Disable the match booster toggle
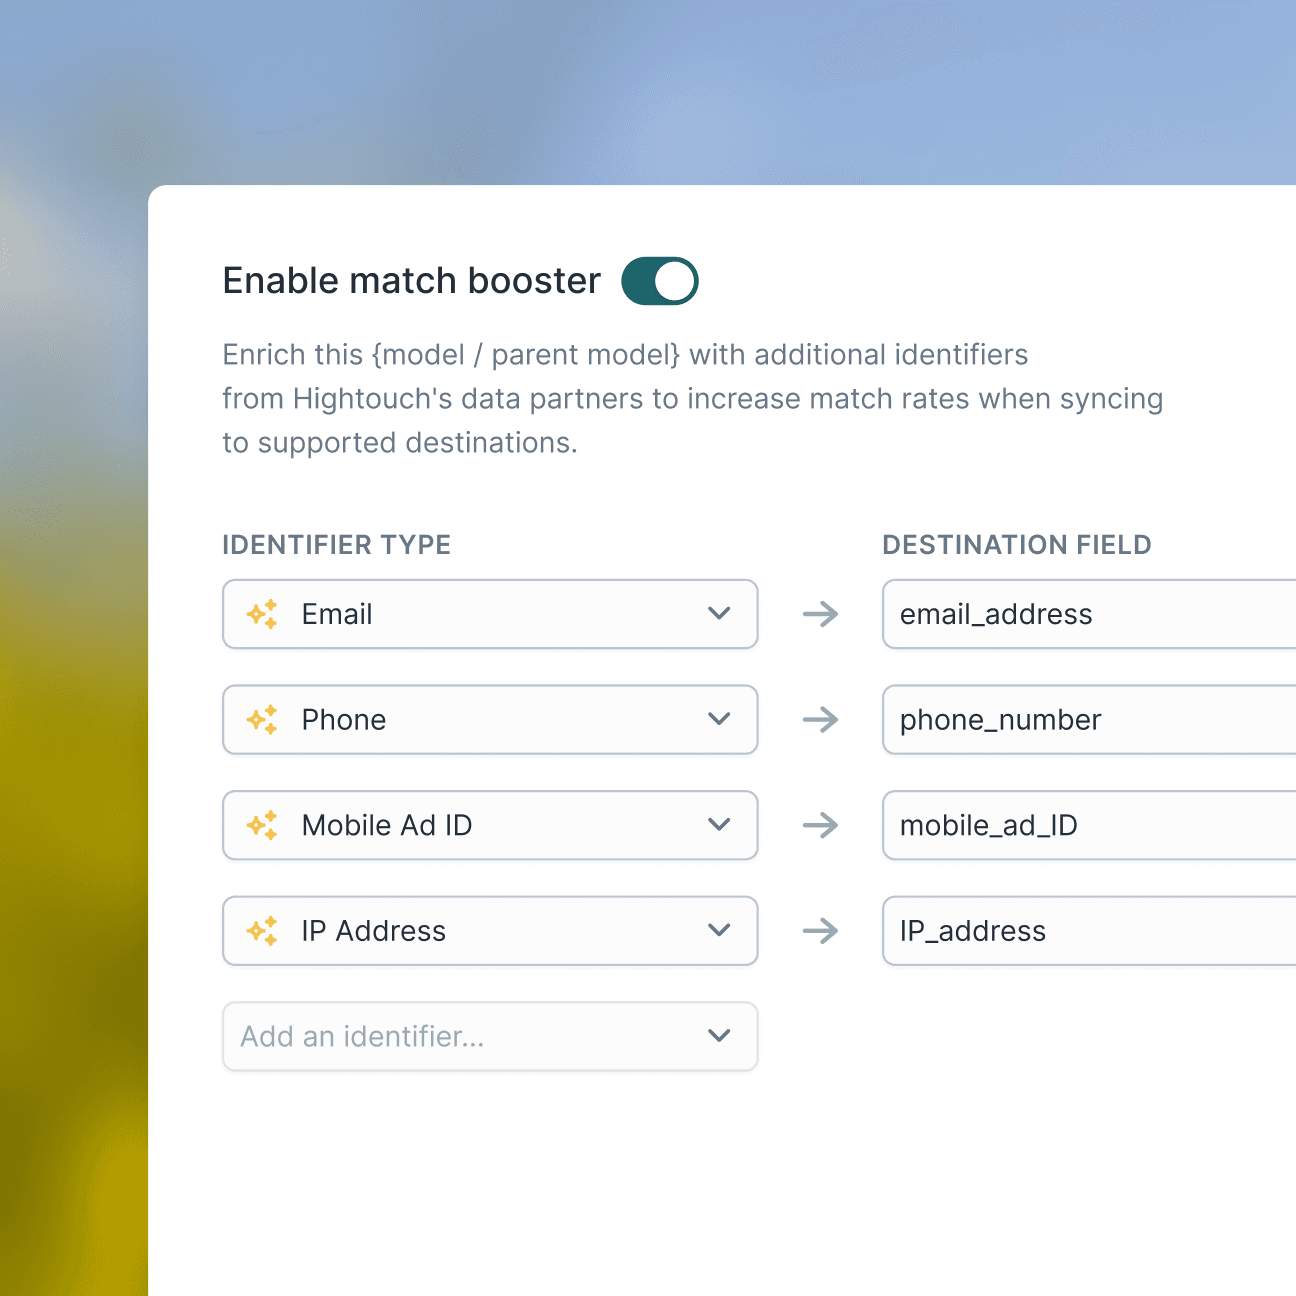1296x1296 pixels. pos(659,280)
